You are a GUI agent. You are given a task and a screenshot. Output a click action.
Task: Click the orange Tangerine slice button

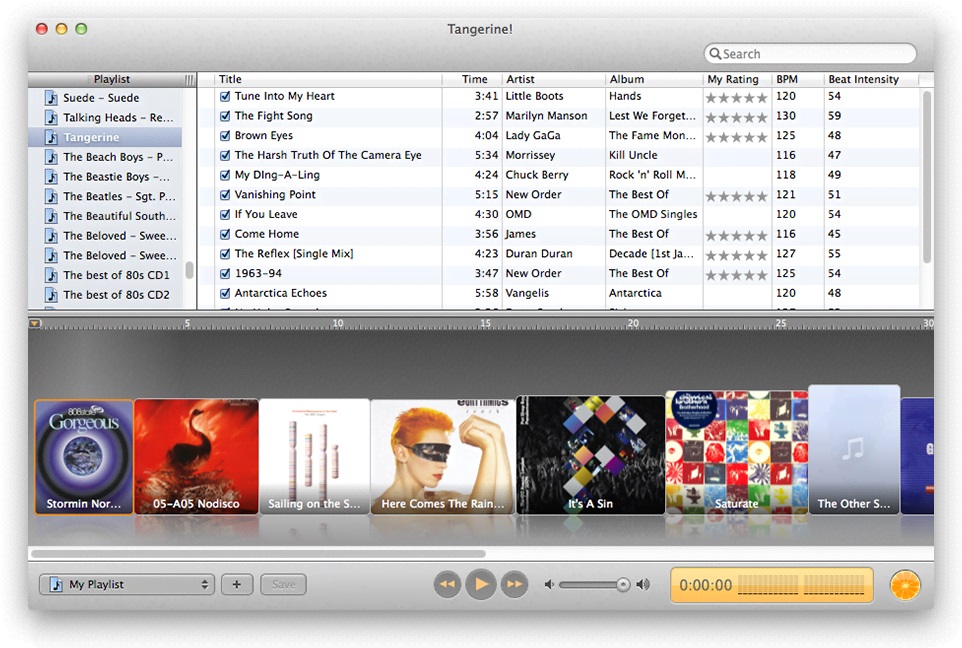(x=905, y=585)
